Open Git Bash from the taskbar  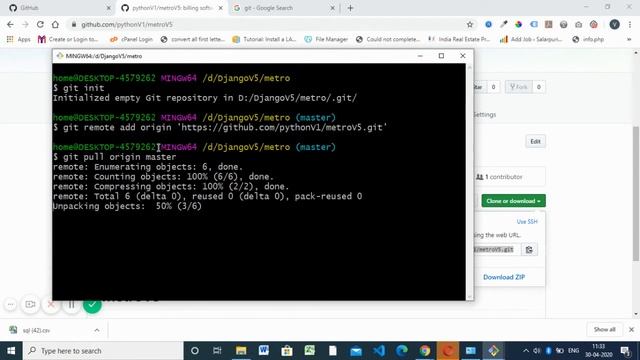tap(493, 351)
